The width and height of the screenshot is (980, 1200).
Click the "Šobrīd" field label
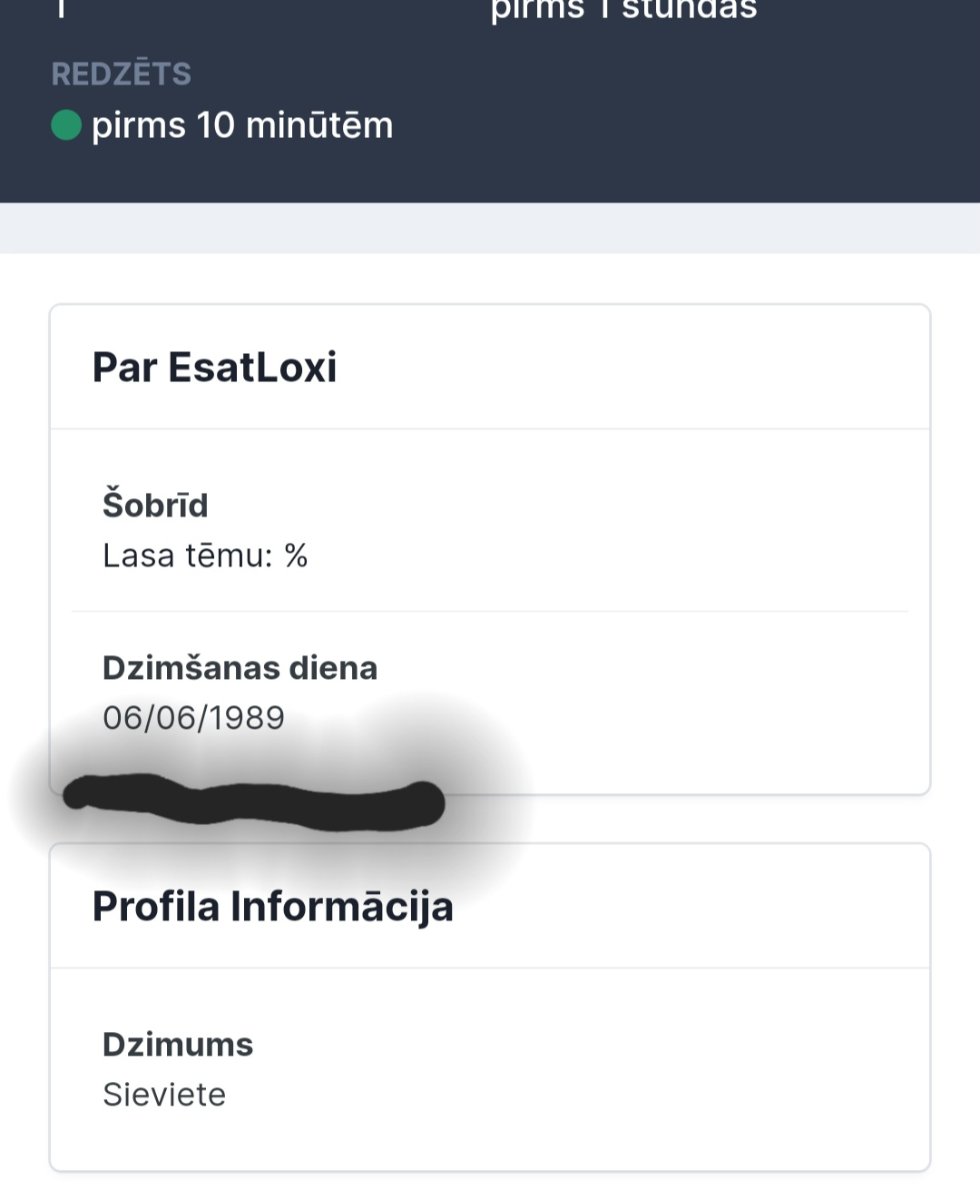tap(155, 505)
